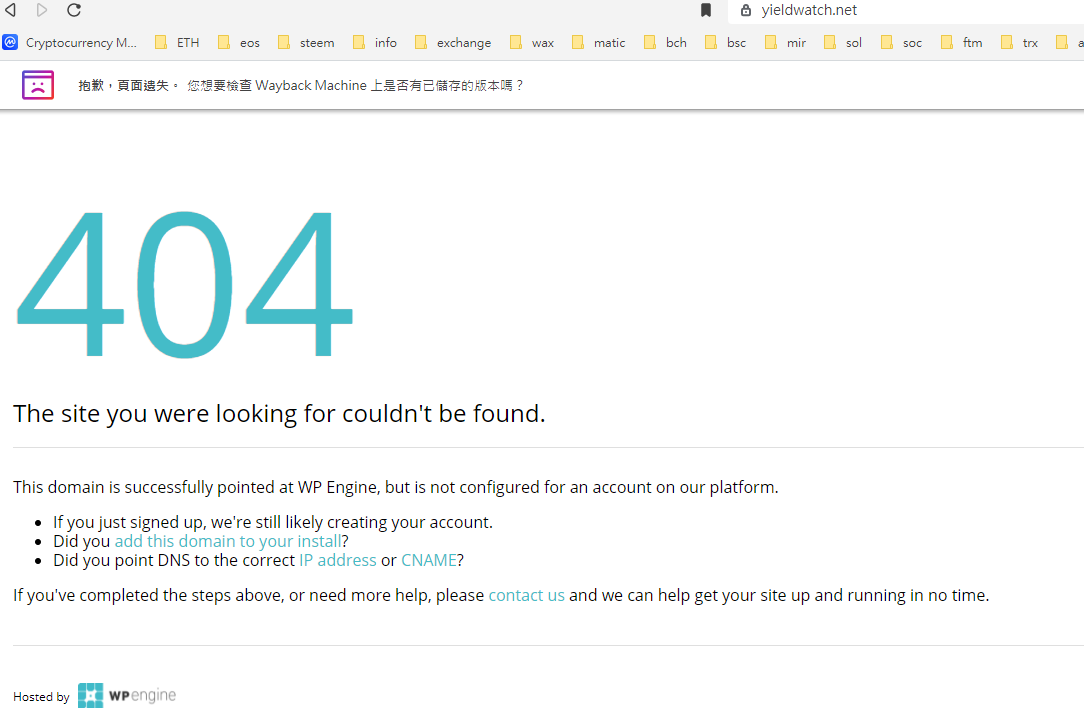Open the bch bookmarks folder
Viewport: 1084px width, 725px height.
tap(665, 43)
